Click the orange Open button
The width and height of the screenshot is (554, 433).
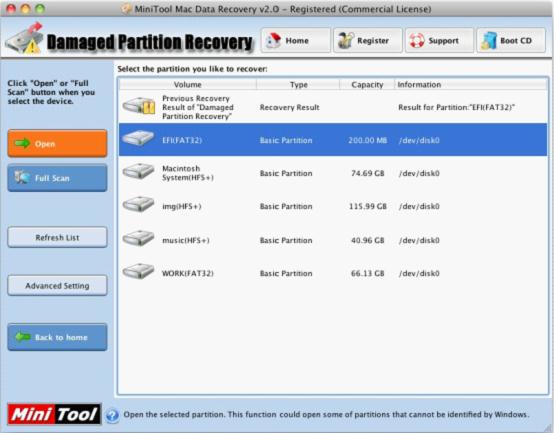pos(57,143)
